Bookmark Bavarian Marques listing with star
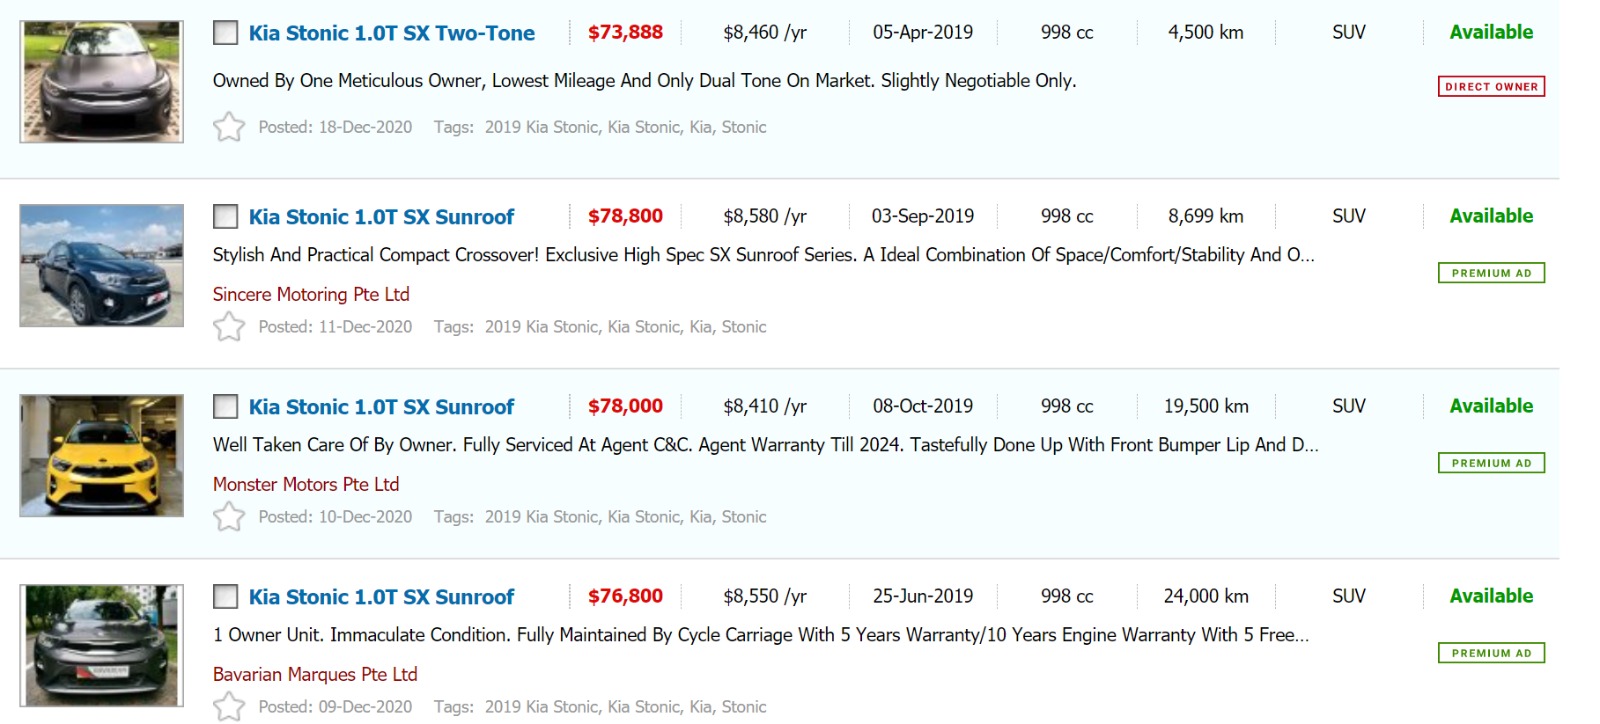Screen dimensions: 1600x724 pos(229,707)
